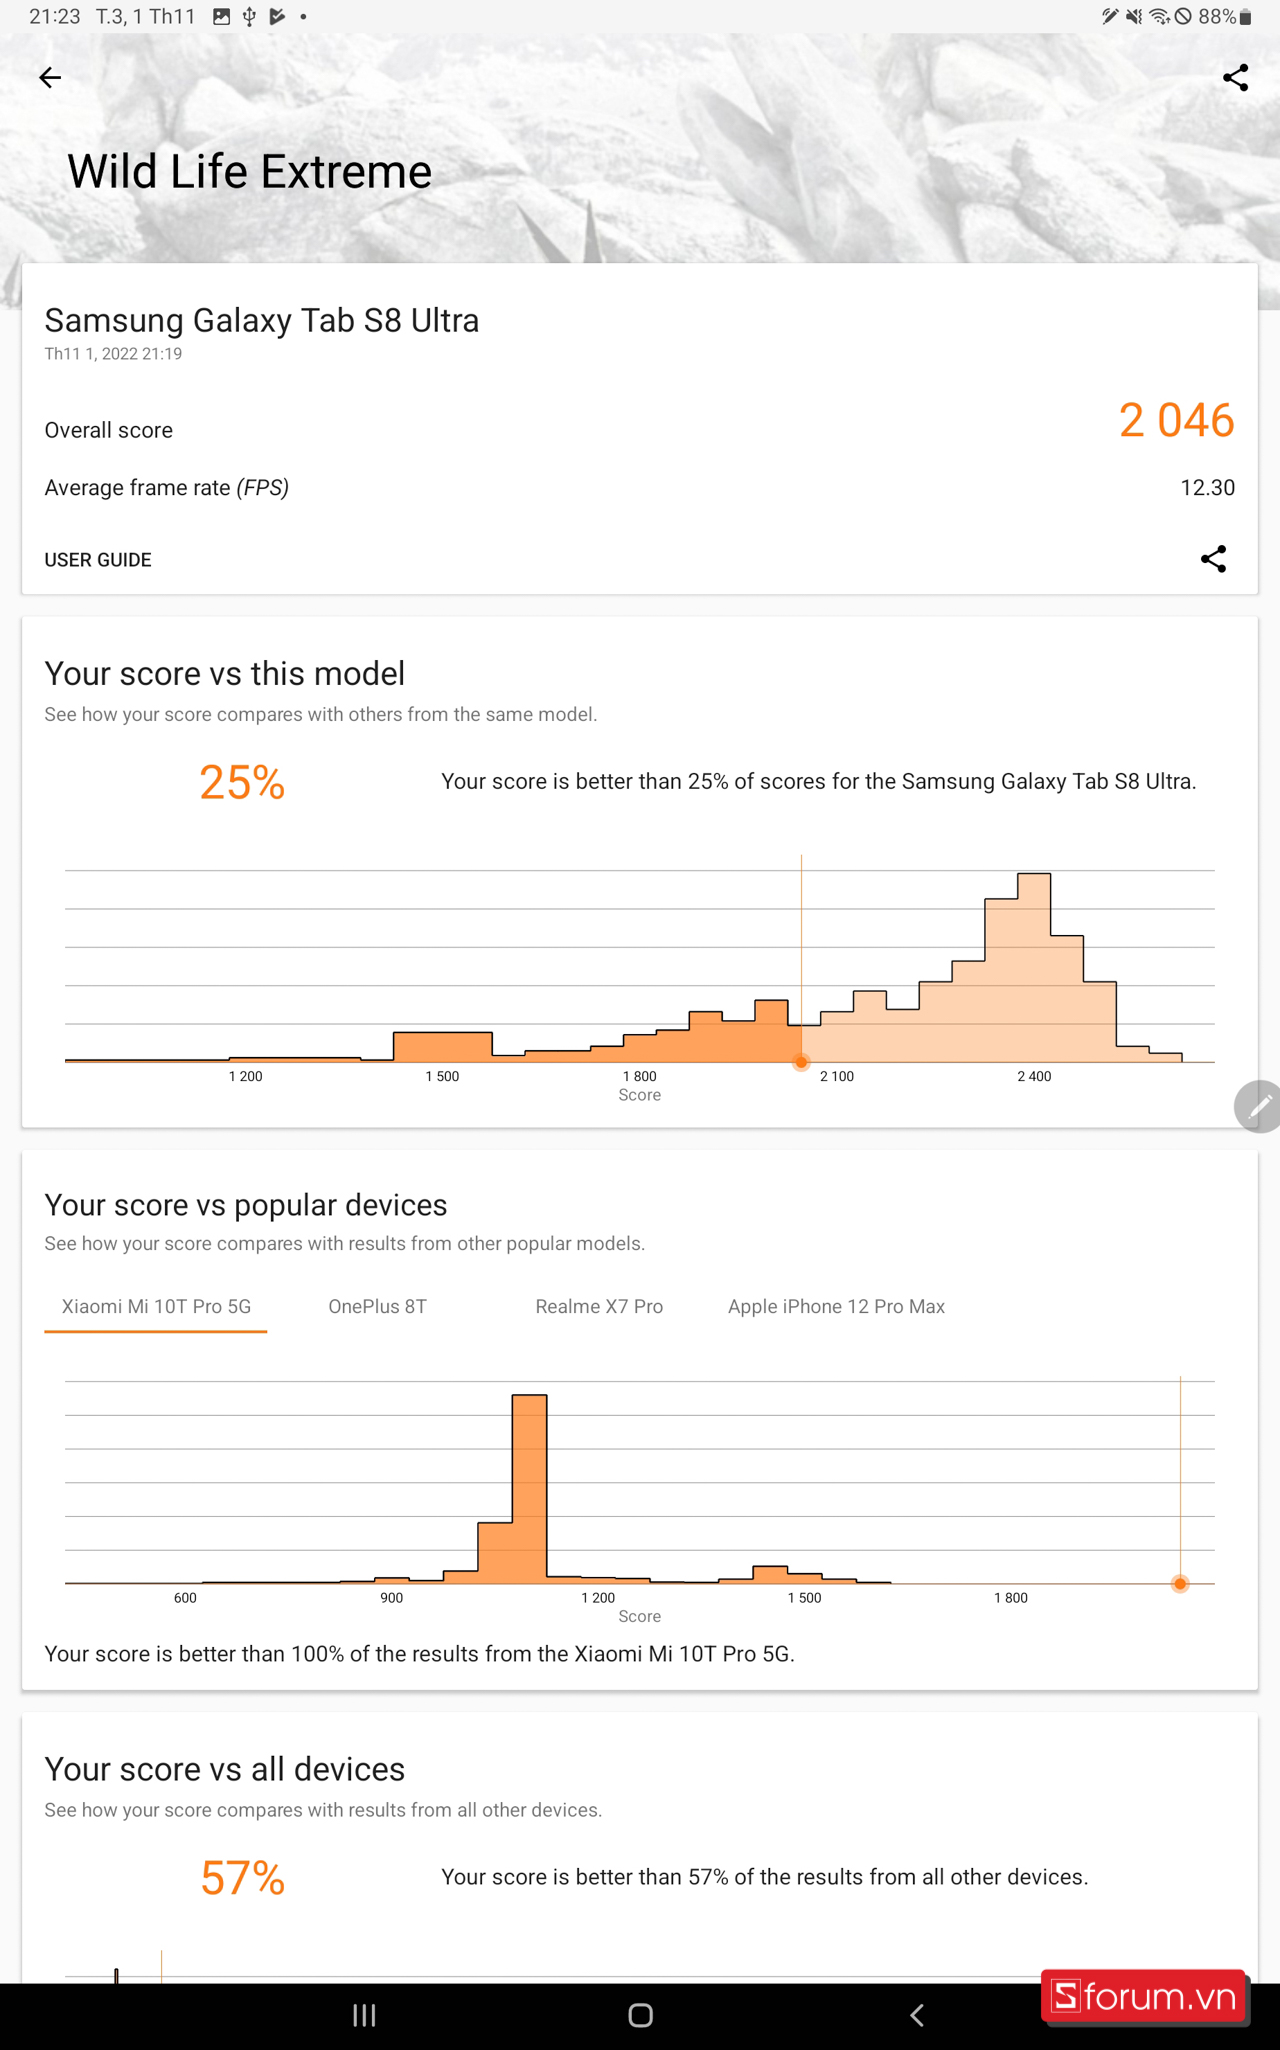1280x2050 pixels.
Task: Tap the back arrow at top left
Action: click(50, 77)
